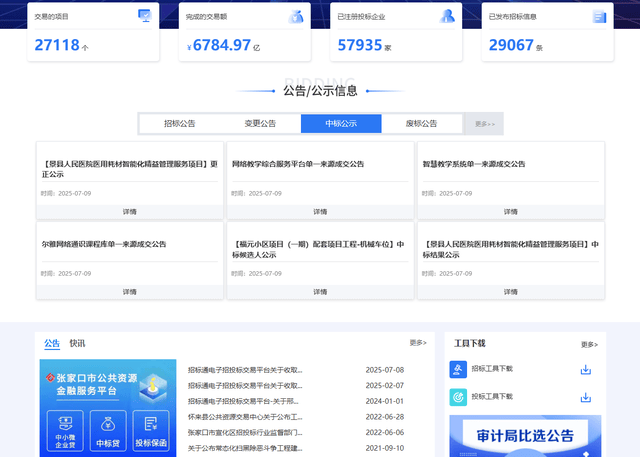Click the user icon on the 已注册投标企业 card
This screenshot has height=457, width=640.
(448, 16)
